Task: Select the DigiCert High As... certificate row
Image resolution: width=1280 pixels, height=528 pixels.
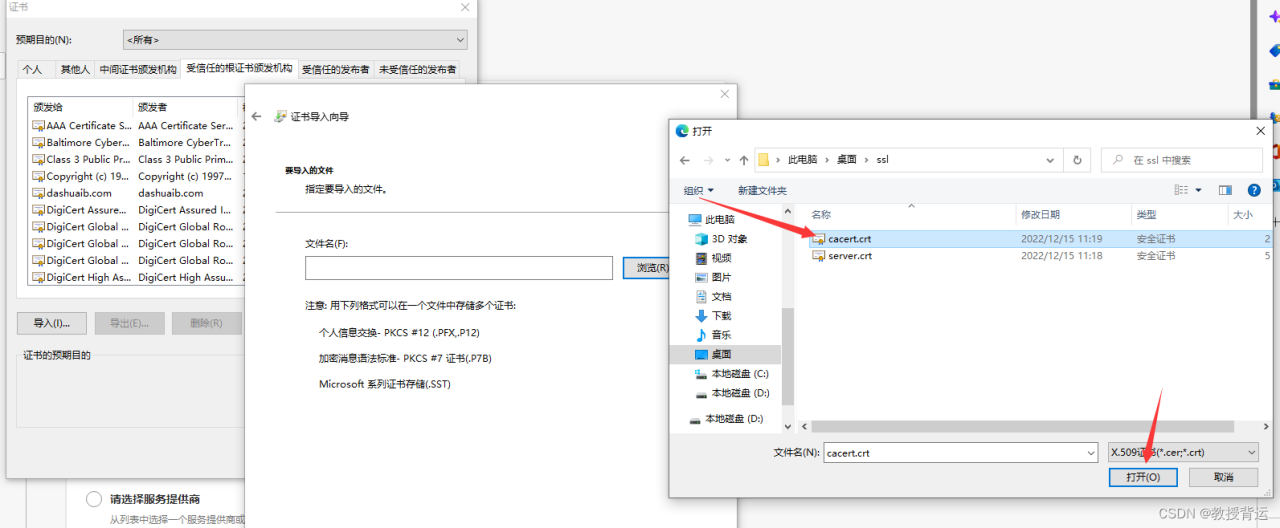Action: coord(135,278)
